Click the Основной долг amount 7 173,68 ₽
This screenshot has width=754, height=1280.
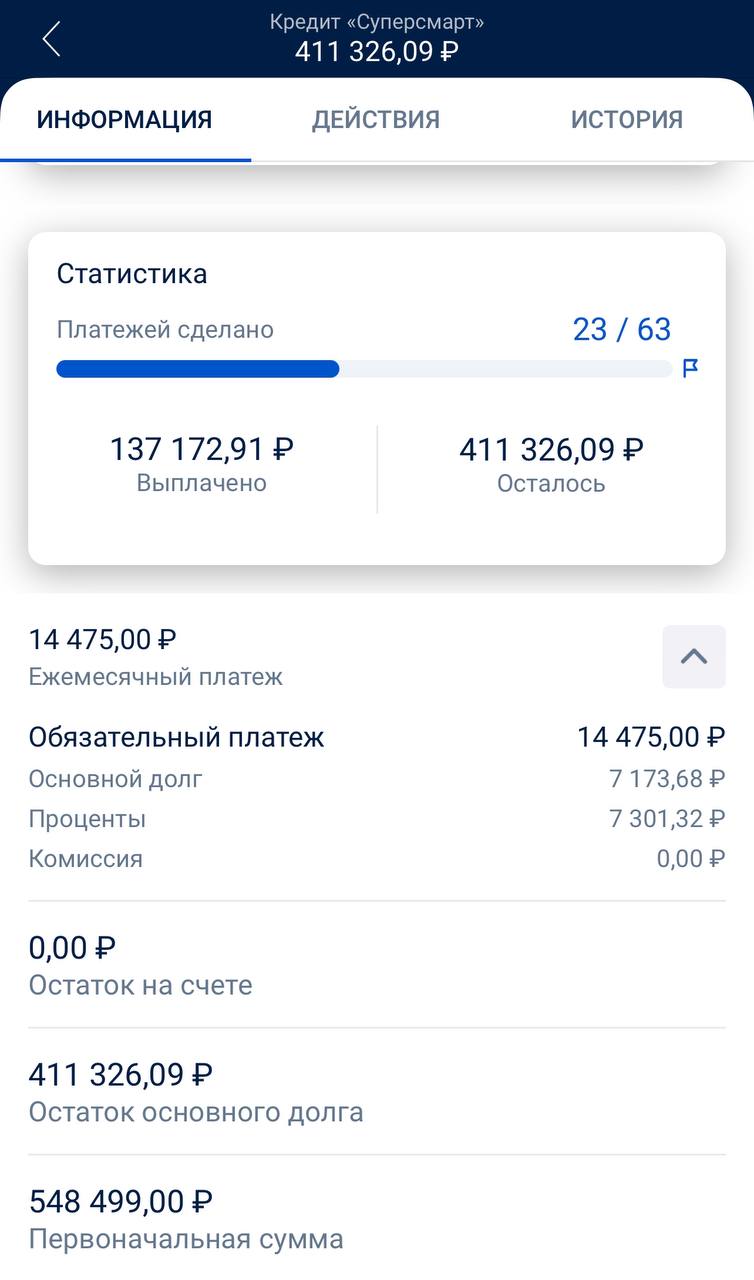coord(667,779)
